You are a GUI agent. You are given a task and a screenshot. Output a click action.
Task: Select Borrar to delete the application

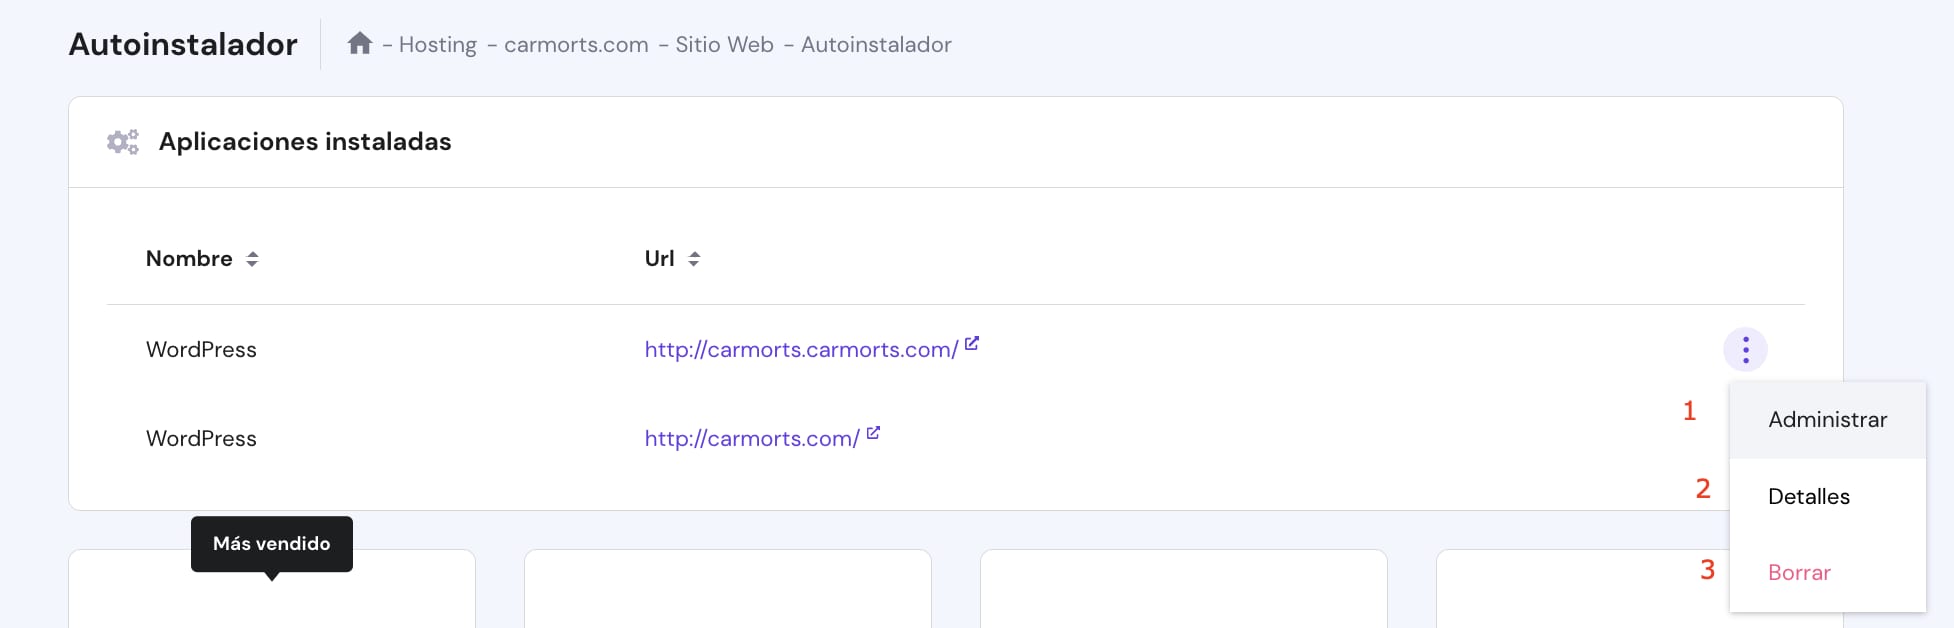(1799, 573)
